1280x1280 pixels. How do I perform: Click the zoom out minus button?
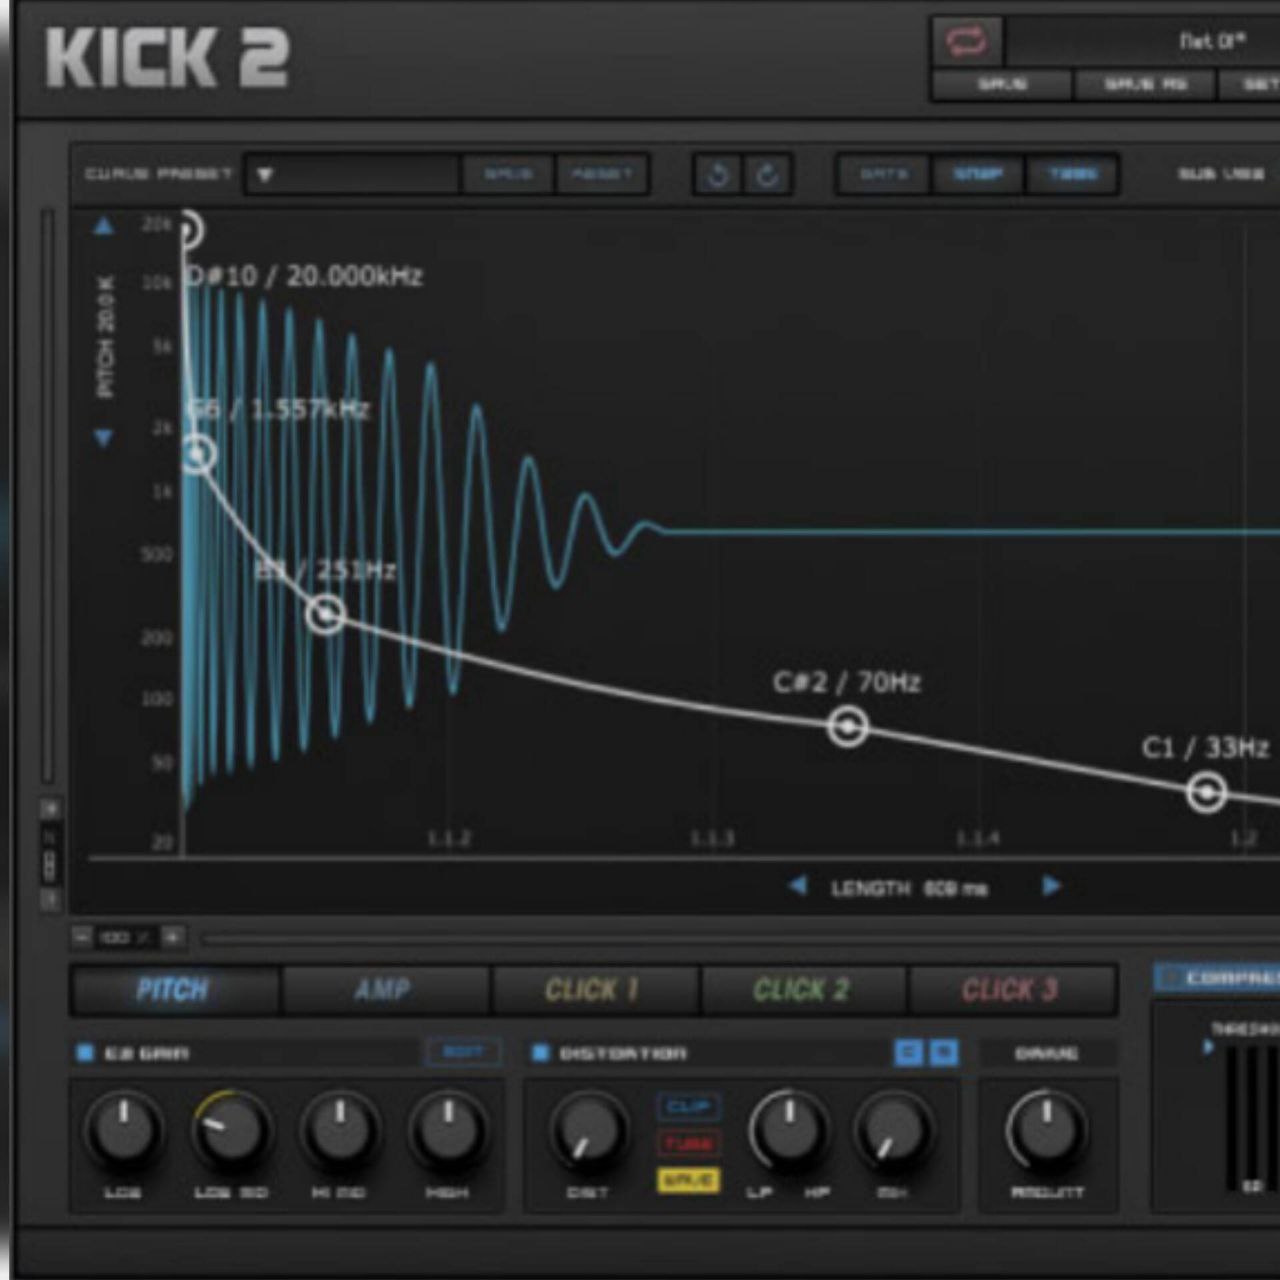click(x=82, y=937)
